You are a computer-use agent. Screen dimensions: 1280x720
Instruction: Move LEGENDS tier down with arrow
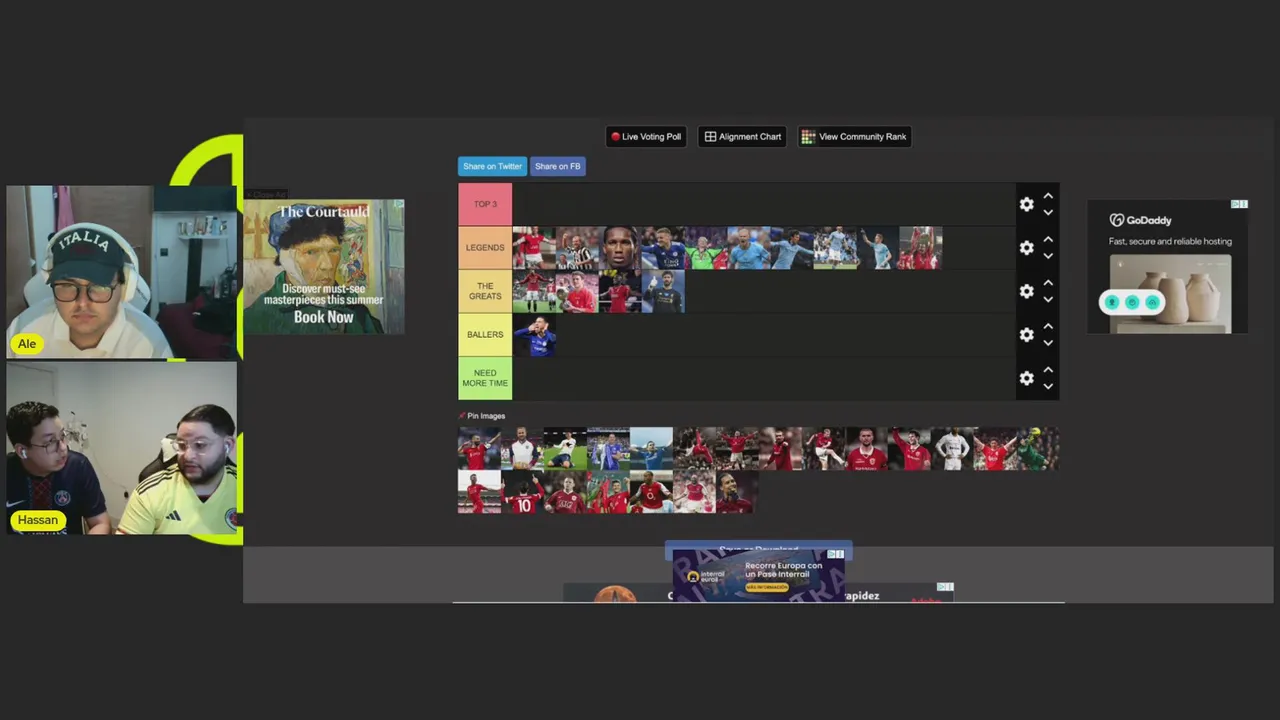tap(1048, 256)
